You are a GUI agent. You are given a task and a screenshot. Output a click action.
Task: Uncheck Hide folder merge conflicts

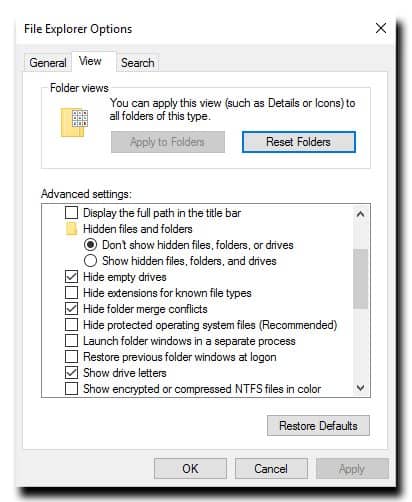point(71,309)
